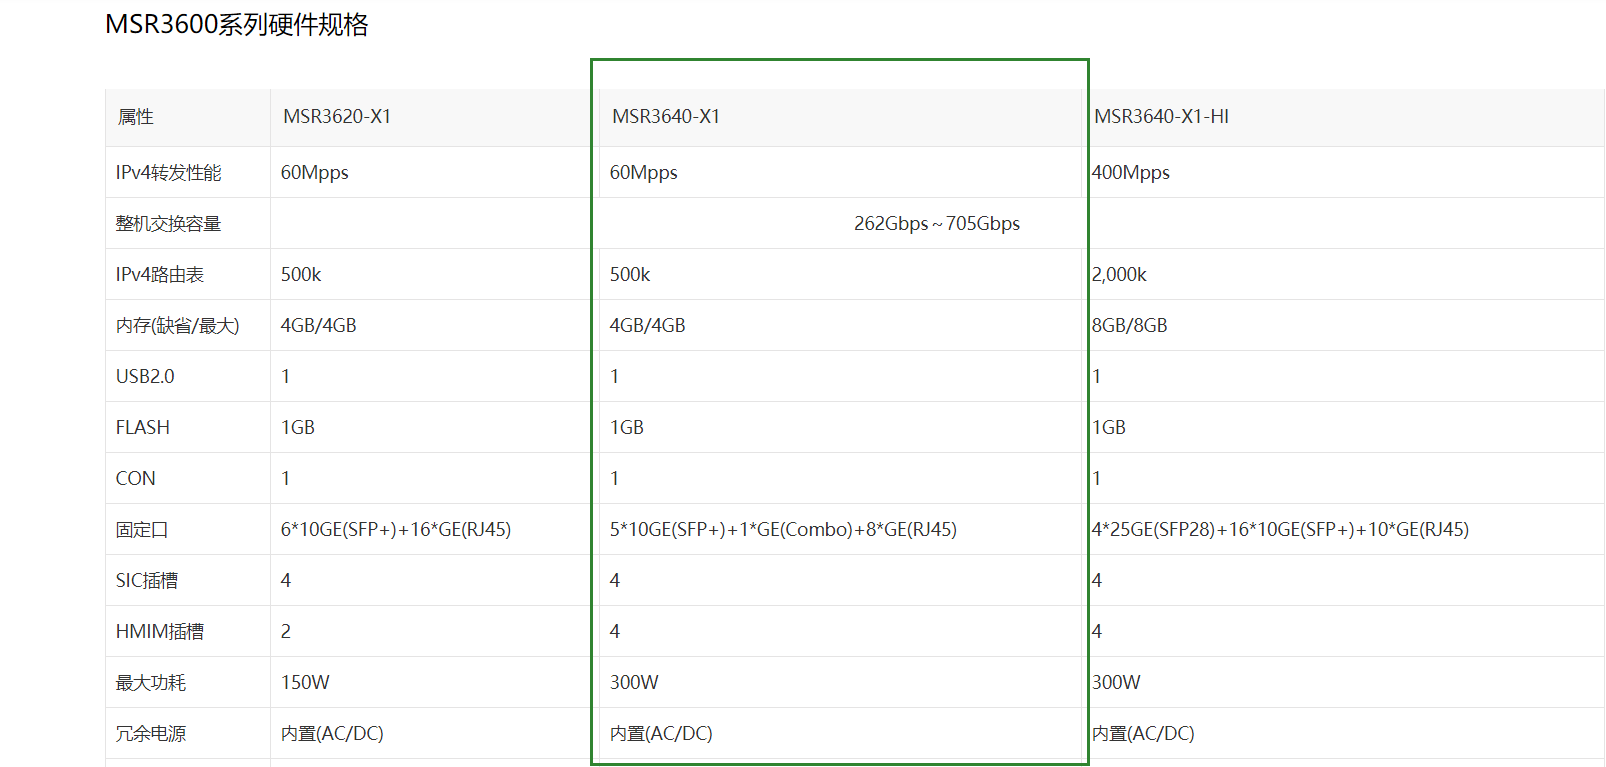Select the "内存(缺省/最大)" row label
Screen dimensions: 1606x767
pos(178,326)
